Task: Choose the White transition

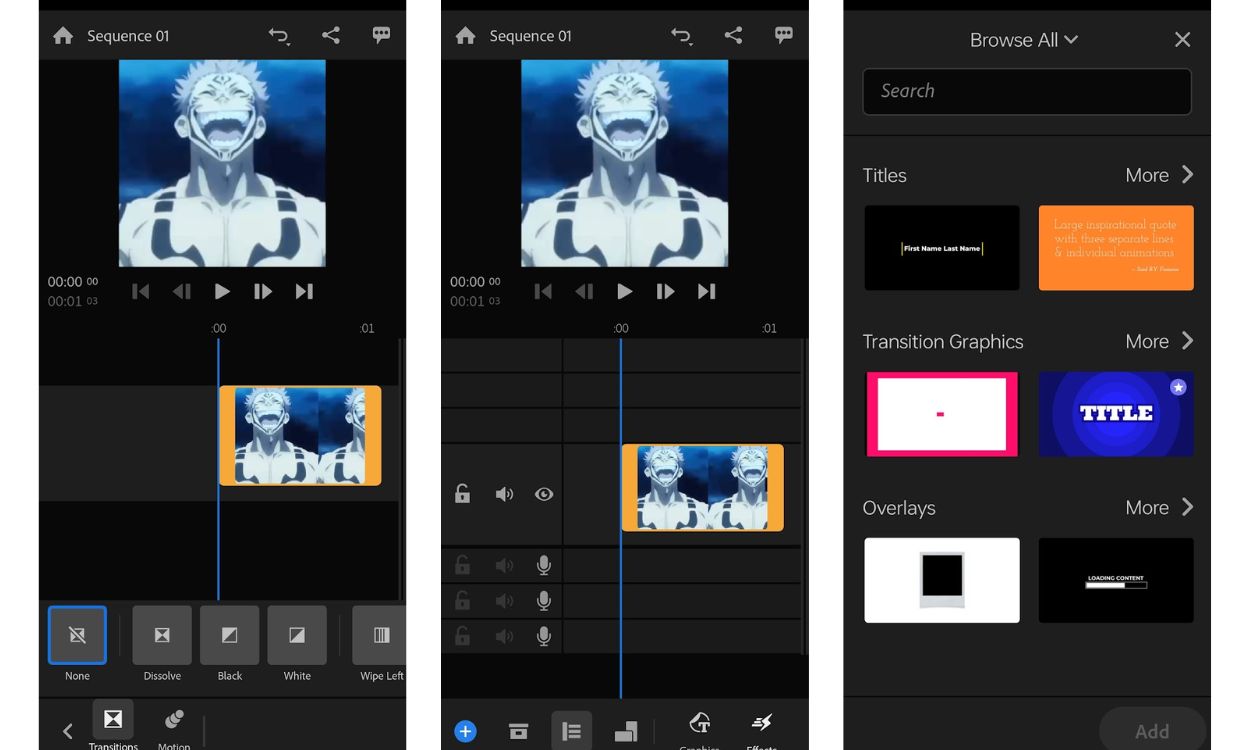Action: (x=297, y=635)
